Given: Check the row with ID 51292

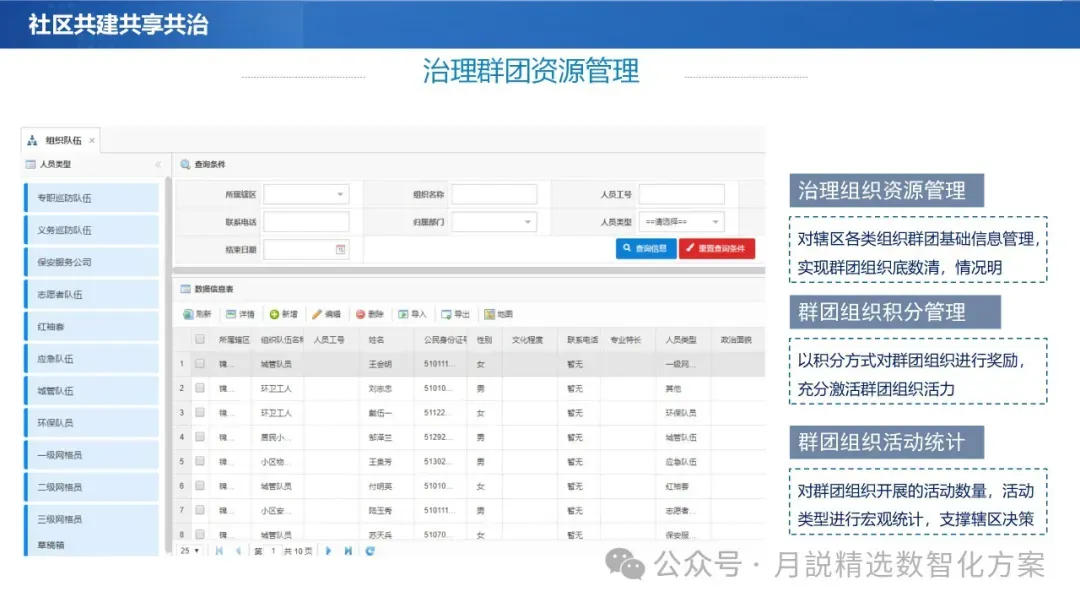Looking at the screenshot, I should tap(200, 437).
